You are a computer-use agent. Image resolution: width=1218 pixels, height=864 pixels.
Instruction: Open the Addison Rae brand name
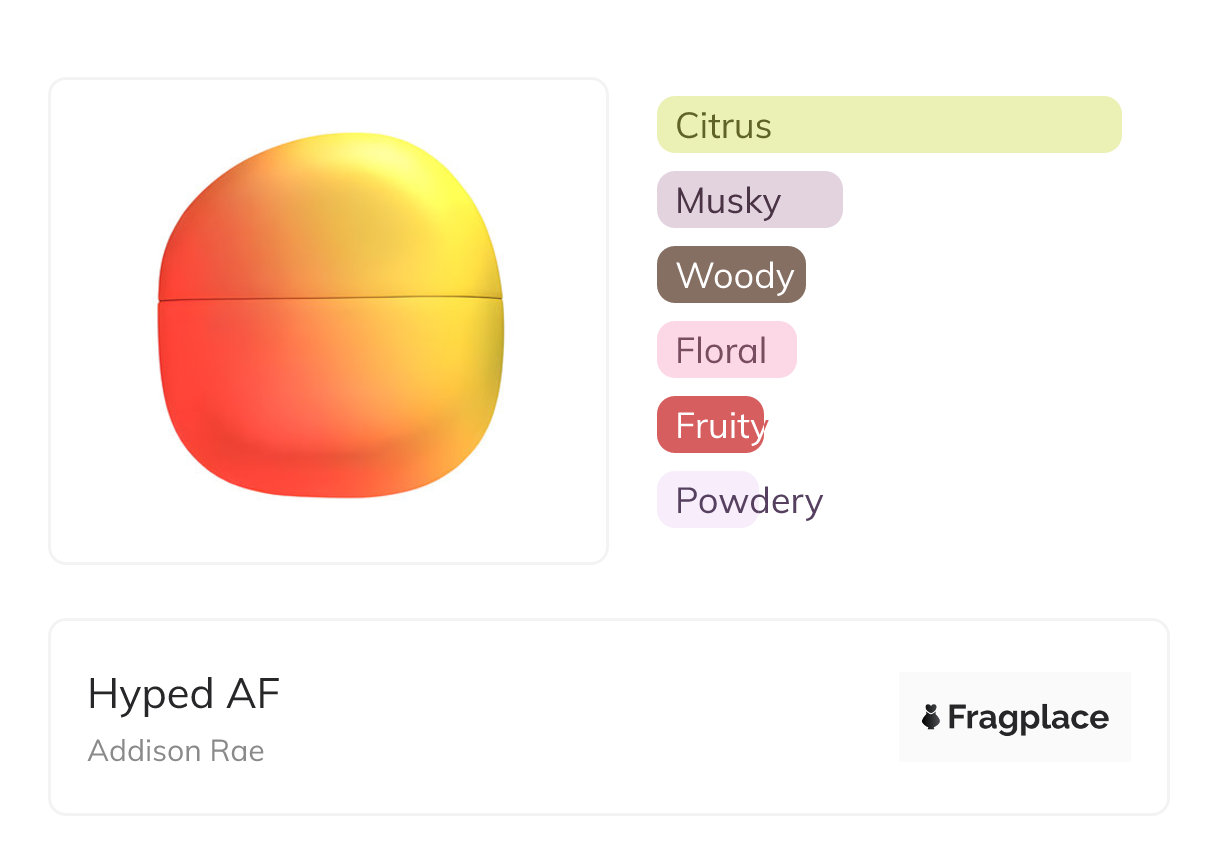pos(176,750)
